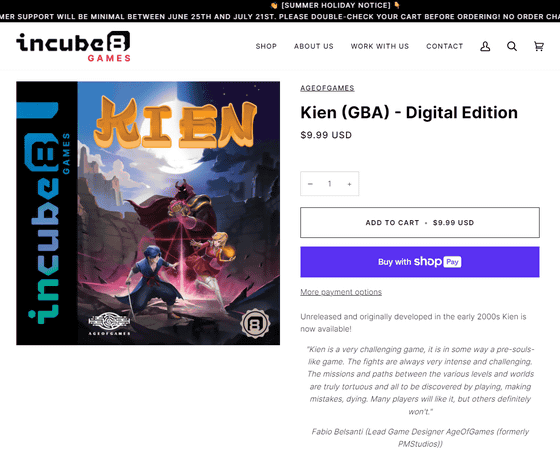This screenshot has width=560, height=453.
Task: Open the Contact page
Action: [x=444, y=46]
